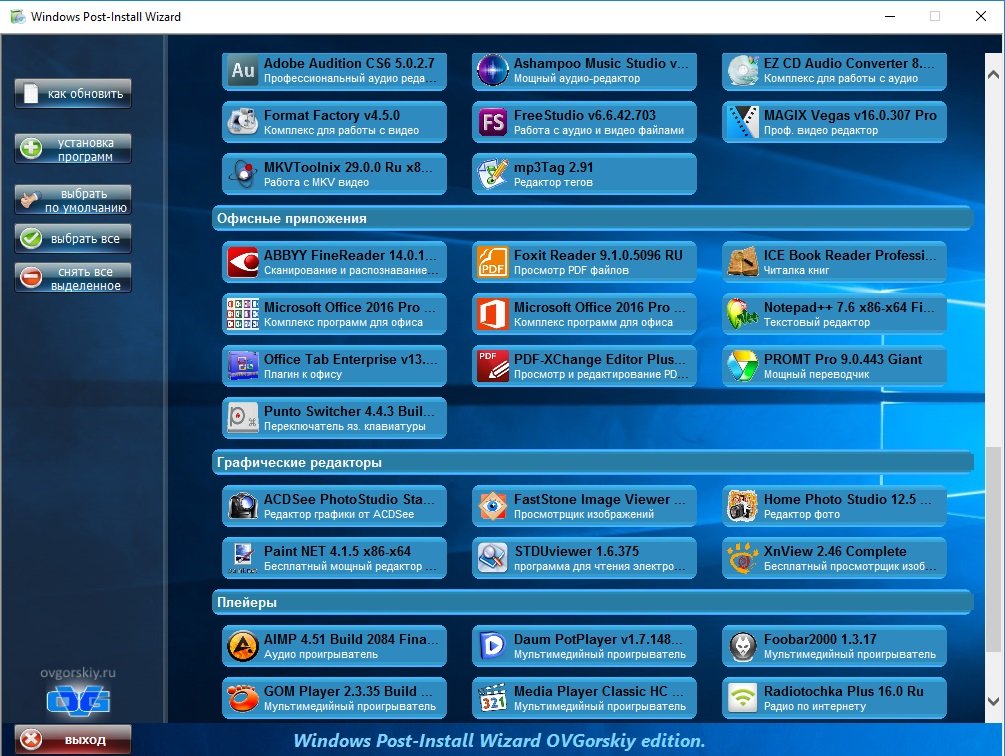Click the AIMP player icon
The image size is (1005, 756).
(x=243, y=646)
